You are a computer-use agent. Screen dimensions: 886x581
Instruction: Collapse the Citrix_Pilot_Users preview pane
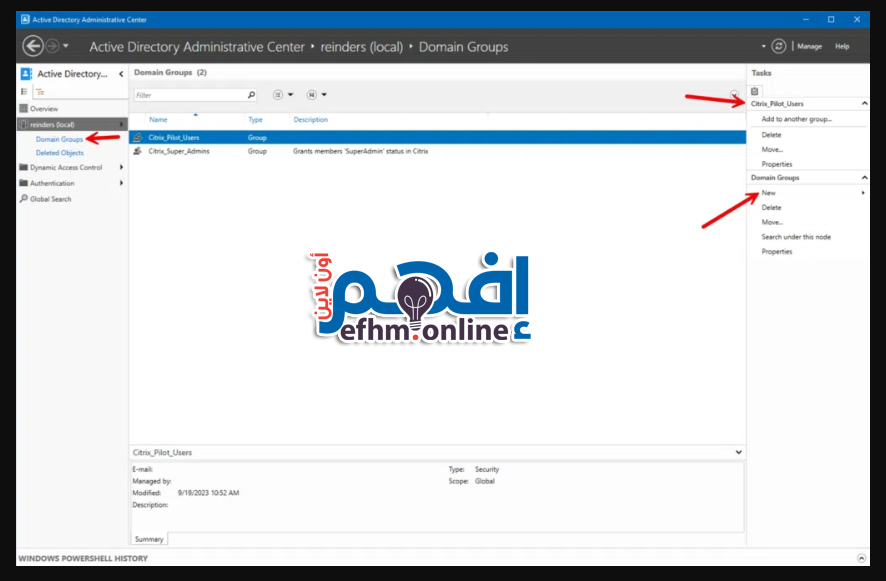tap(739, 452)
